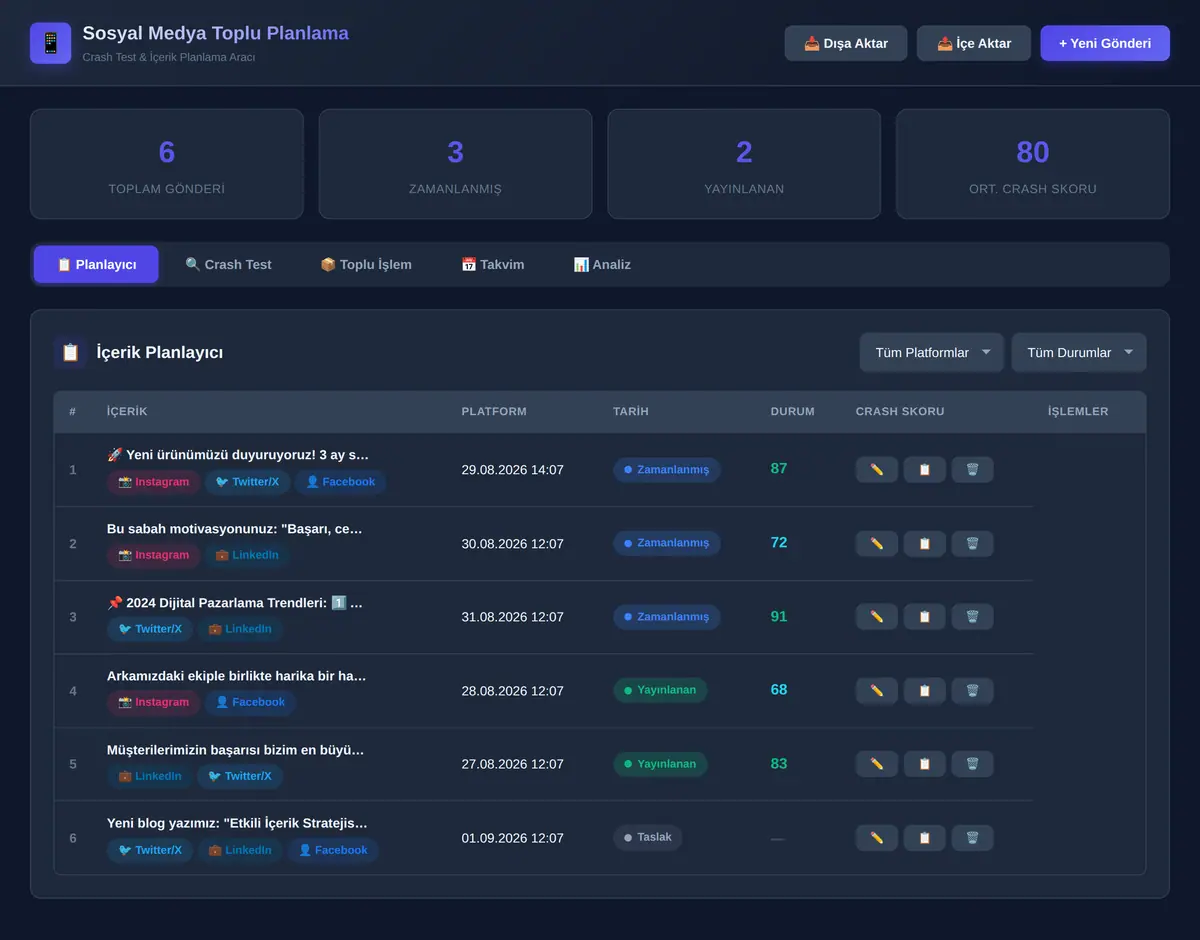This screenshot has height=940, width=1200.
Task: Click the 'İçe Aktar' import button
Action: point(974,43)
